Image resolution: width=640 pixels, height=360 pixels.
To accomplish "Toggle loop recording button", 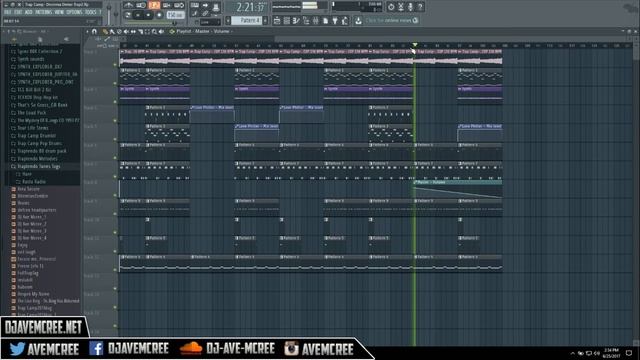I will tap(179, 5).
